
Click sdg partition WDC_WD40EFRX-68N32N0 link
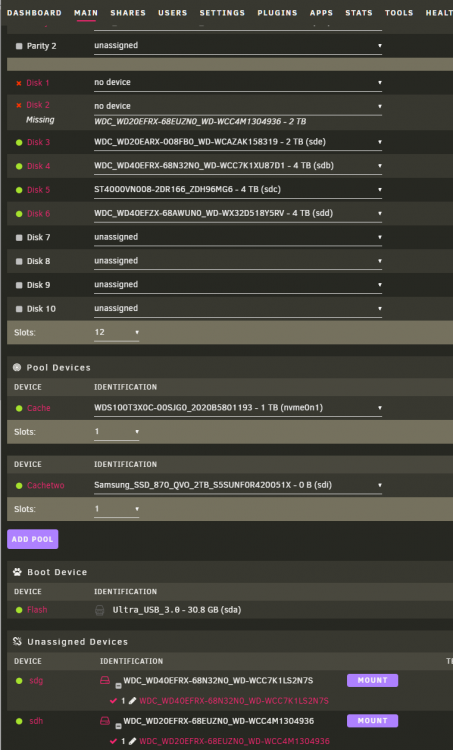point(234,701)
